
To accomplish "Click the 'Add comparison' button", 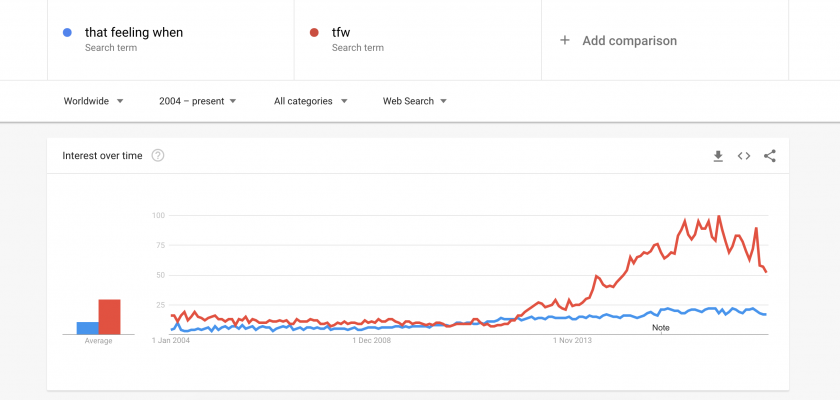I will (x=629, y=41).
